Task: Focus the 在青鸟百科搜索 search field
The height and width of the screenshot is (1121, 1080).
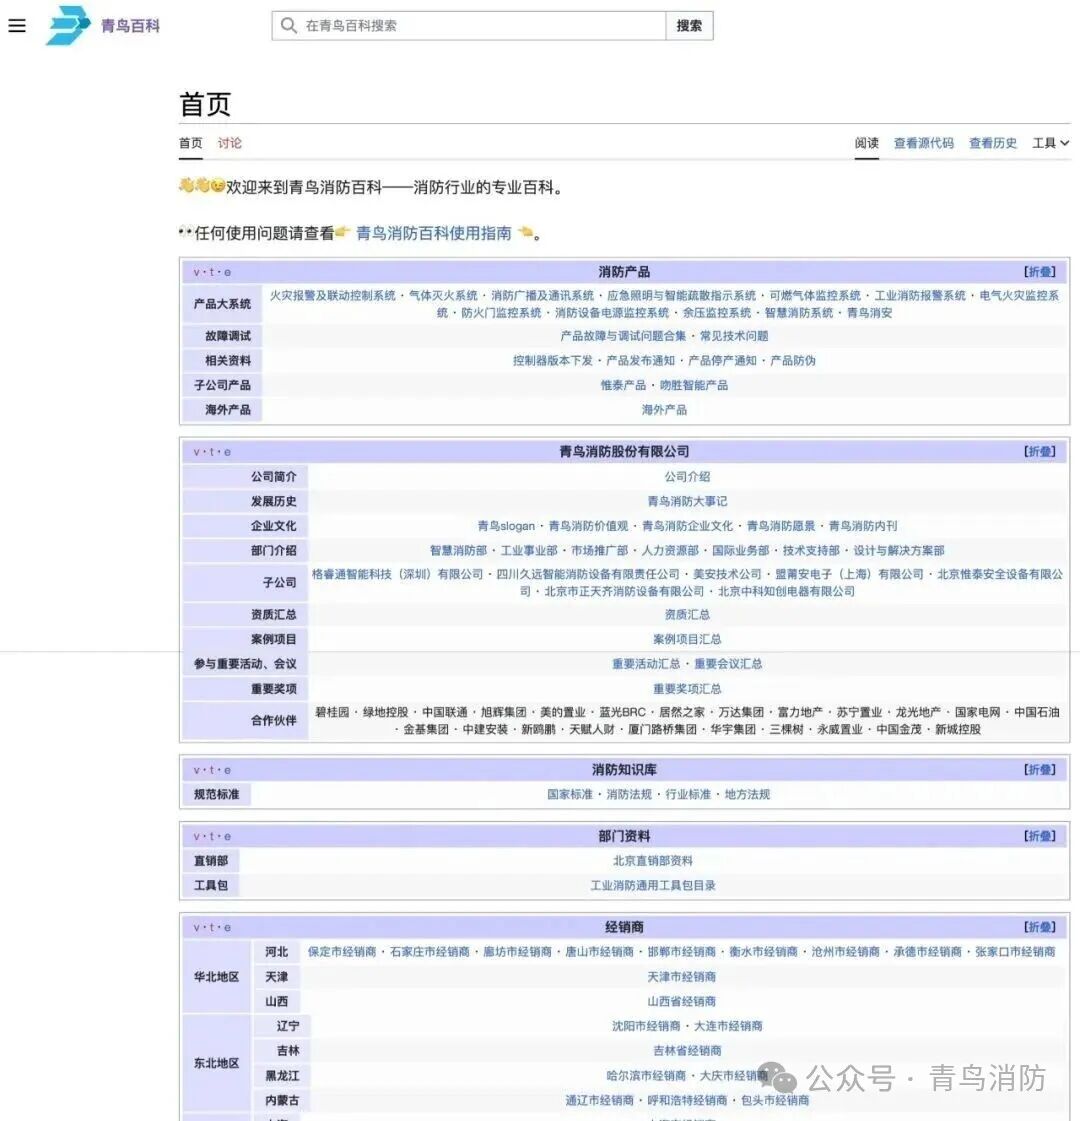Action: click(x=469, y=26)
